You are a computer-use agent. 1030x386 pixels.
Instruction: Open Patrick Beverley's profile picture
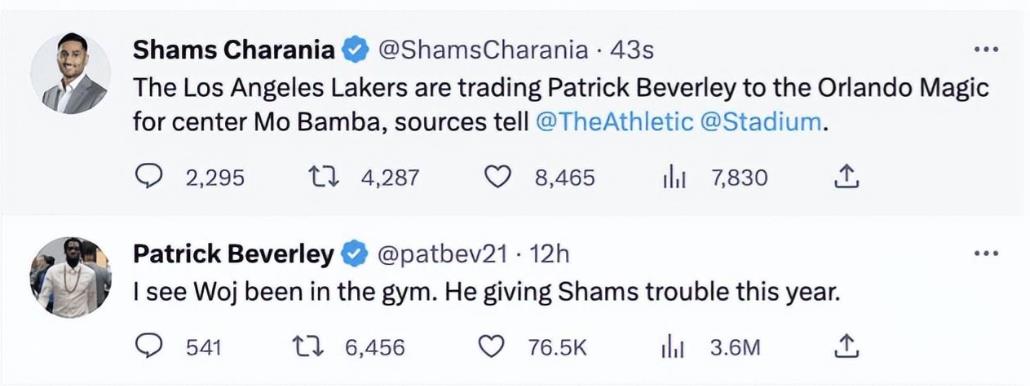[x=70, y=278]
